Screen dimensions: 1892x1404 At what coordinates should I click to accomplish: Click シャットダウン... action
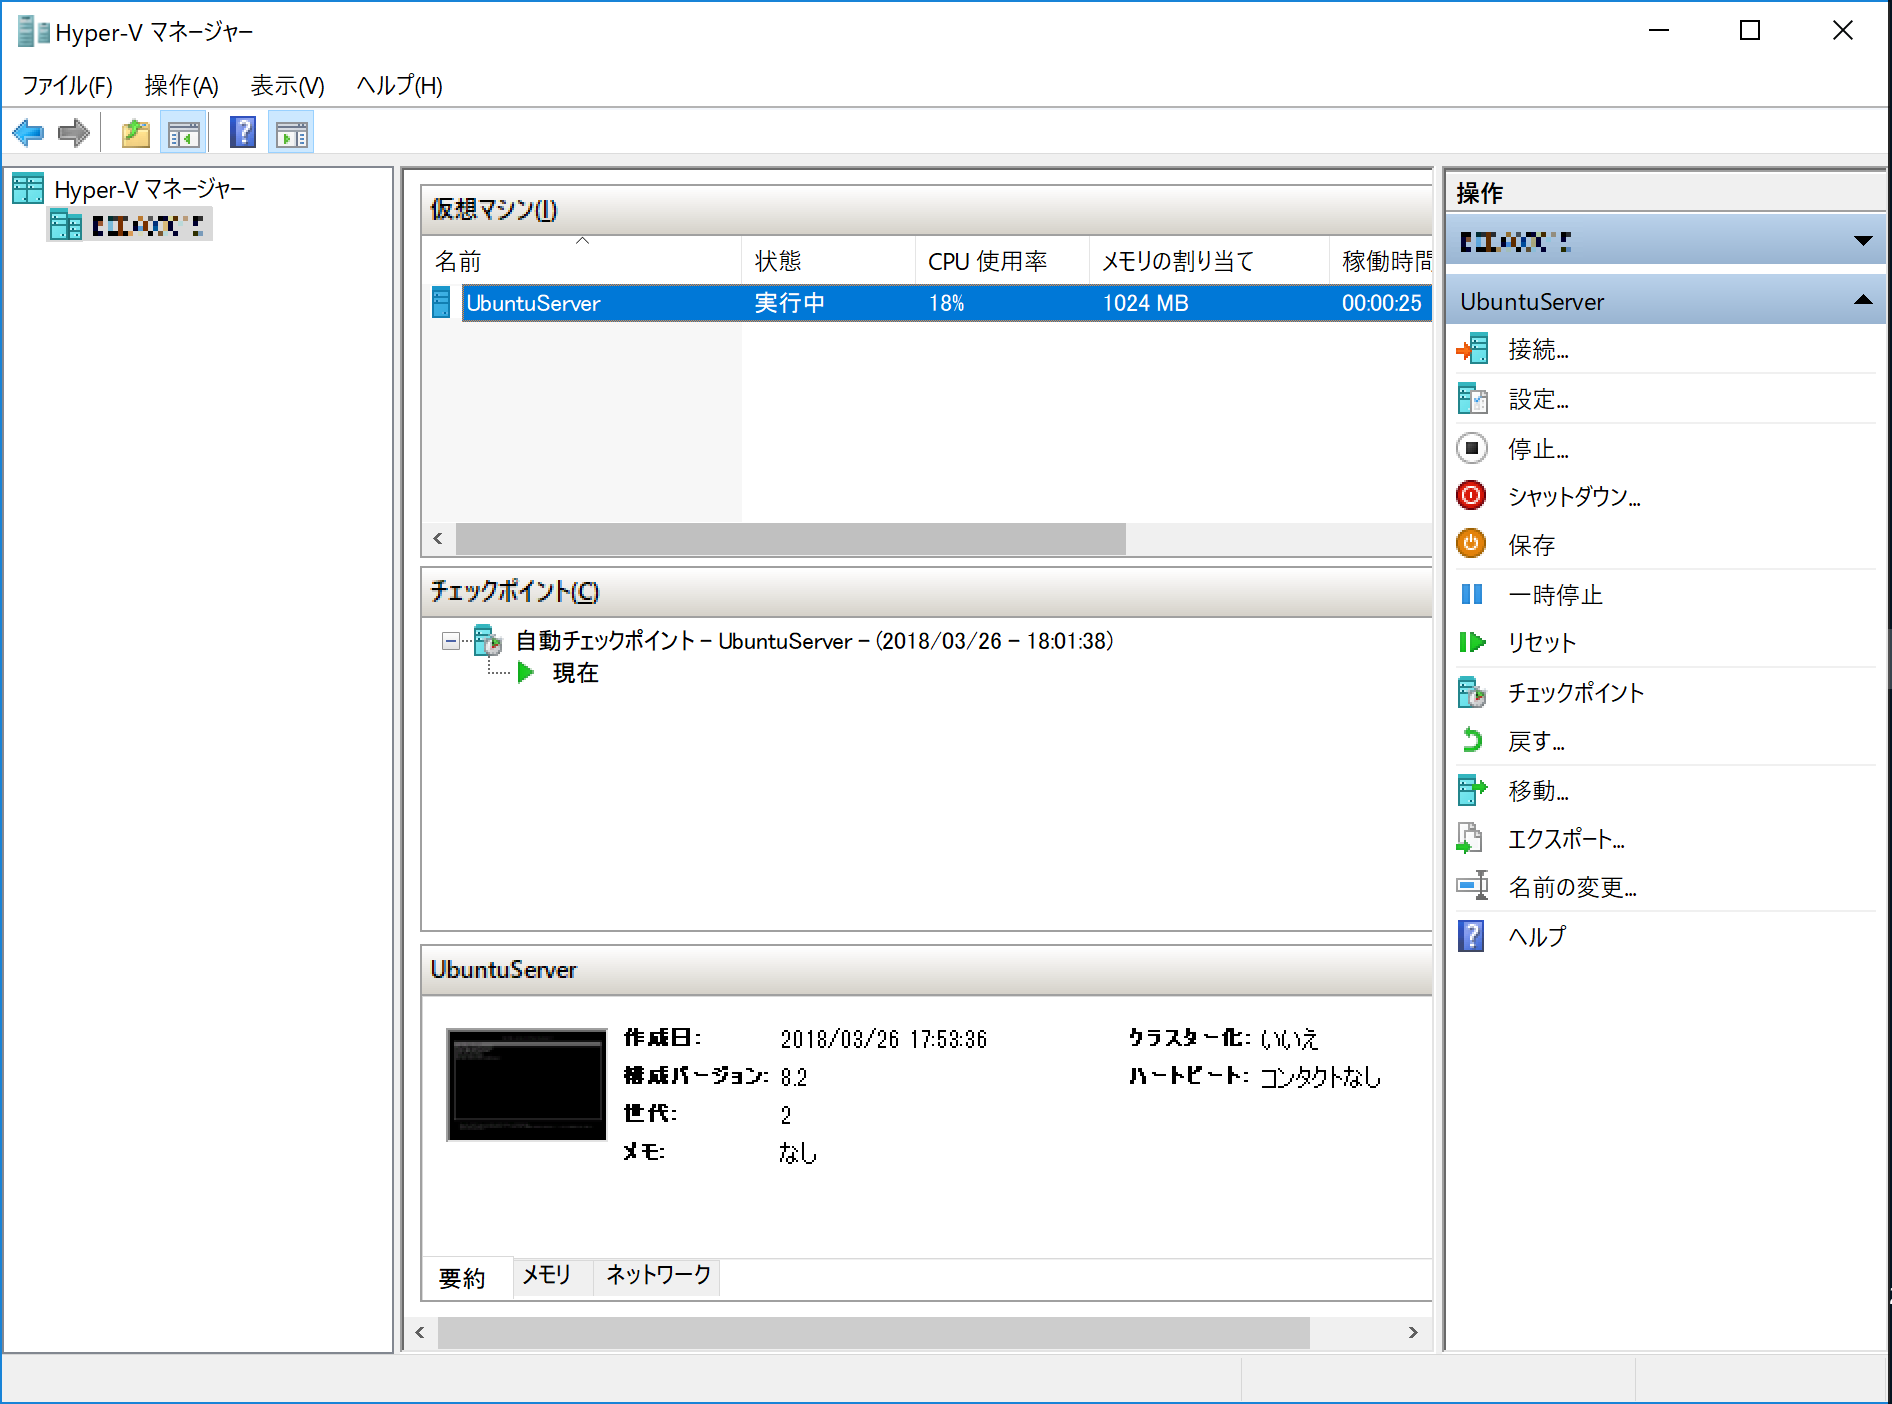tap(1574, 496)
